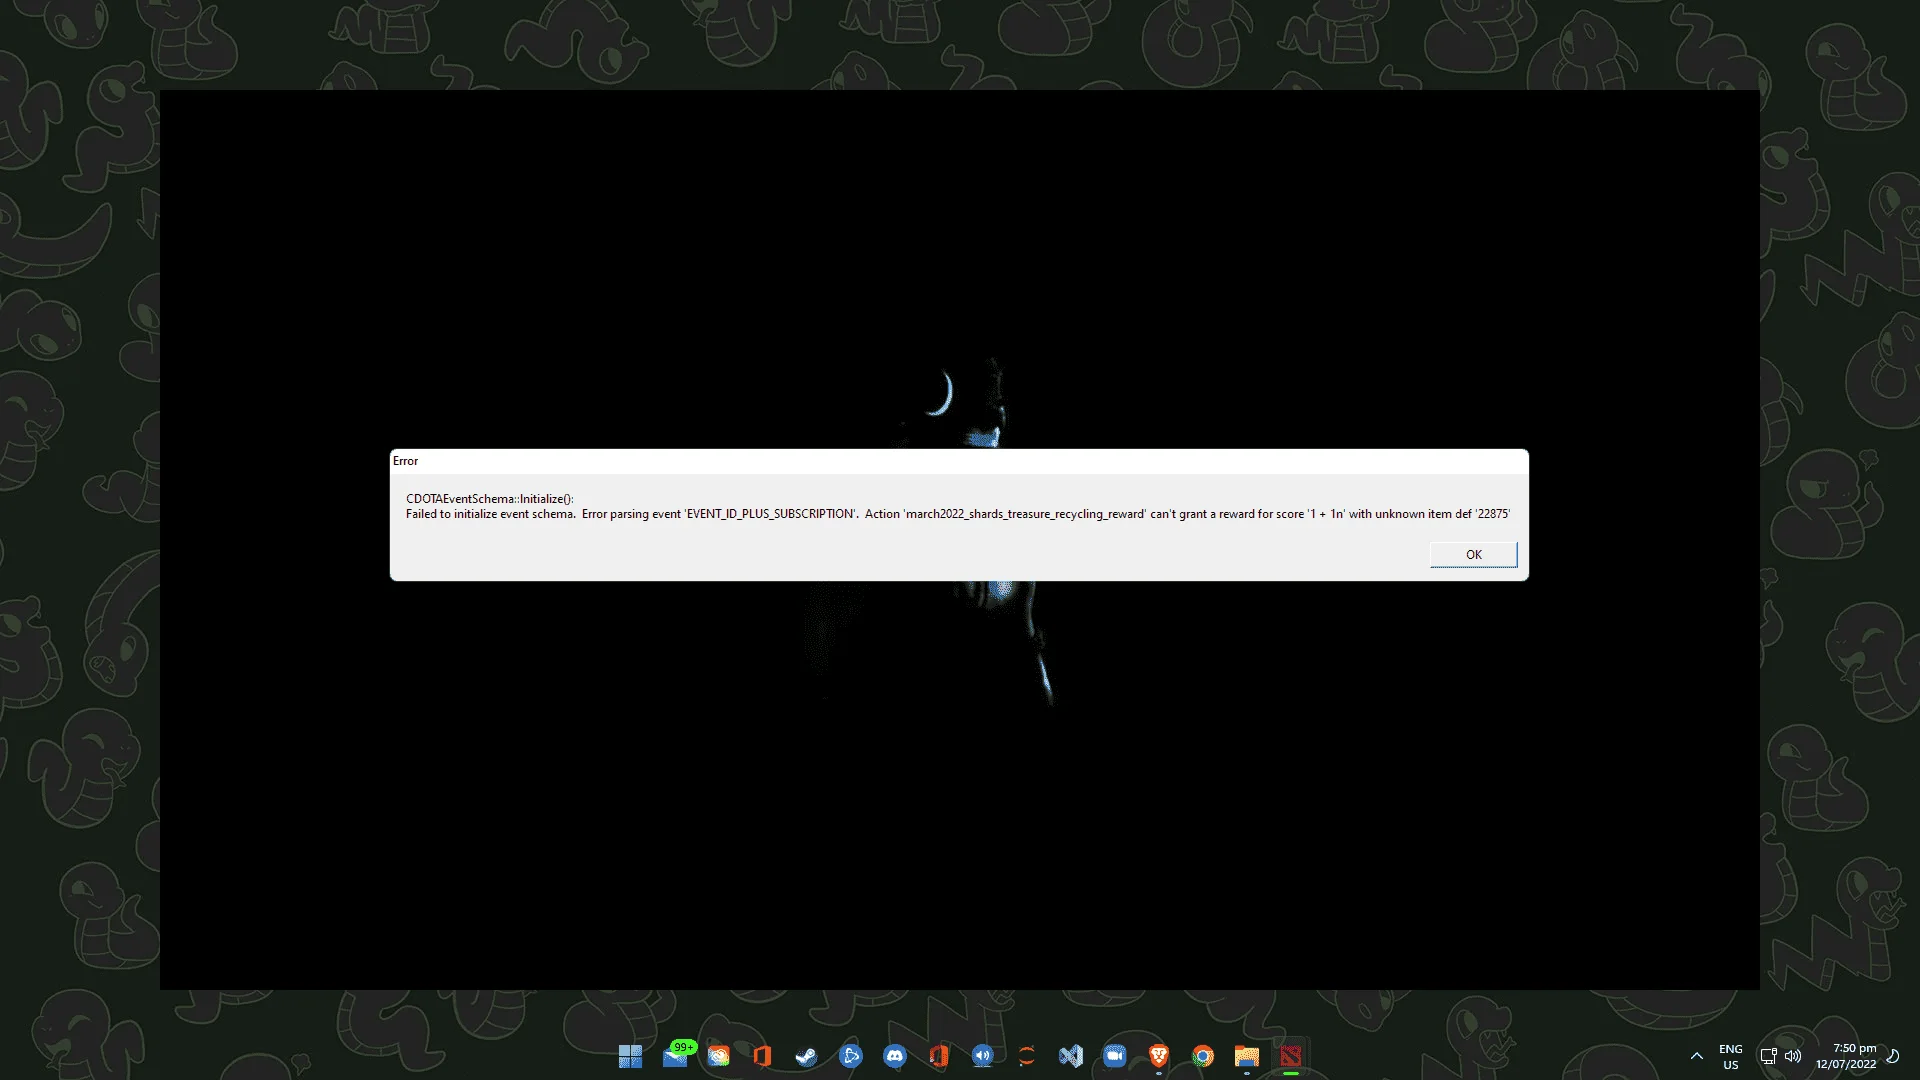The width and height of the screenshot is (1920, 1080).
Task: Switch to the Dota 2 taskbar icon
Action: pyautogui.click(x=1290, y=1056)
